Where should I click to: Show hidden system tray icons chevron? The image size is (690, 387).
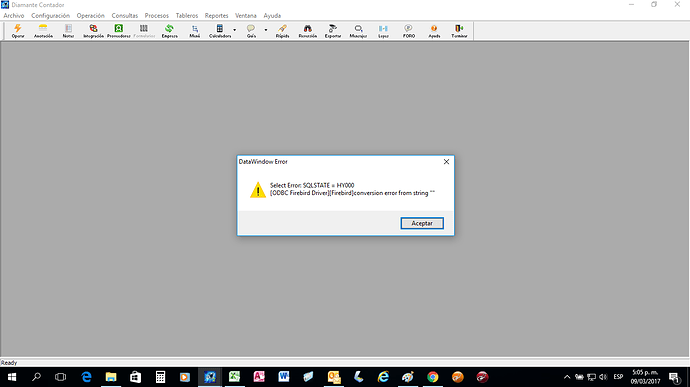[567, 377]
